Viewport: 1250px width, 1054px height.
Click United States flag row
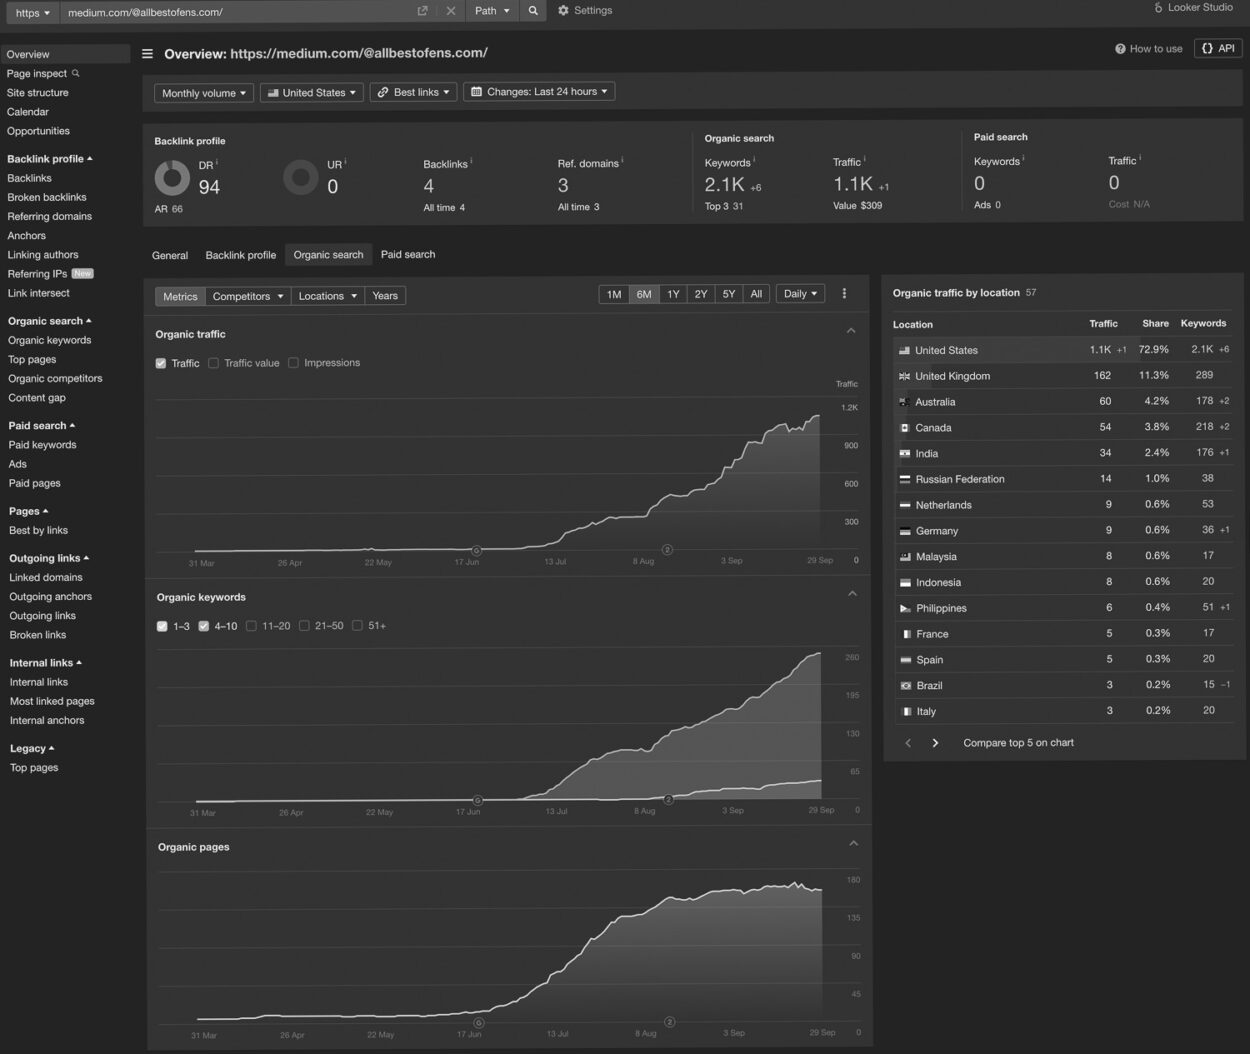pos(1064,350)
